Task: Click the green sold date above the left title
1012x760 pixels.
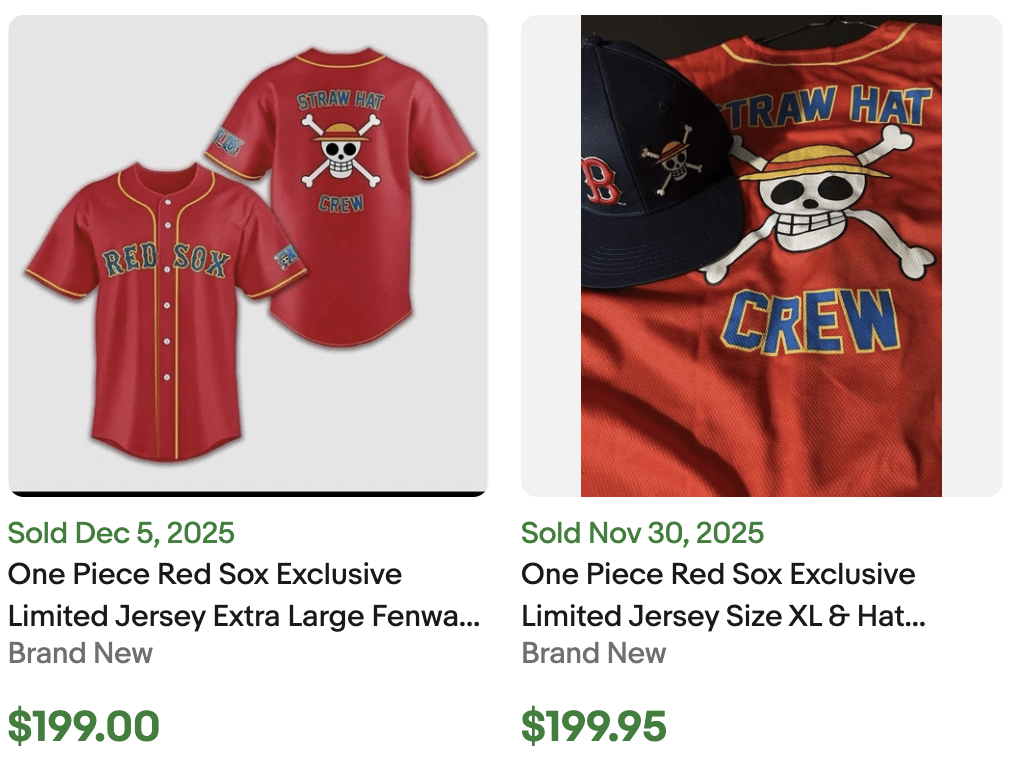Action: click(120, 533)
